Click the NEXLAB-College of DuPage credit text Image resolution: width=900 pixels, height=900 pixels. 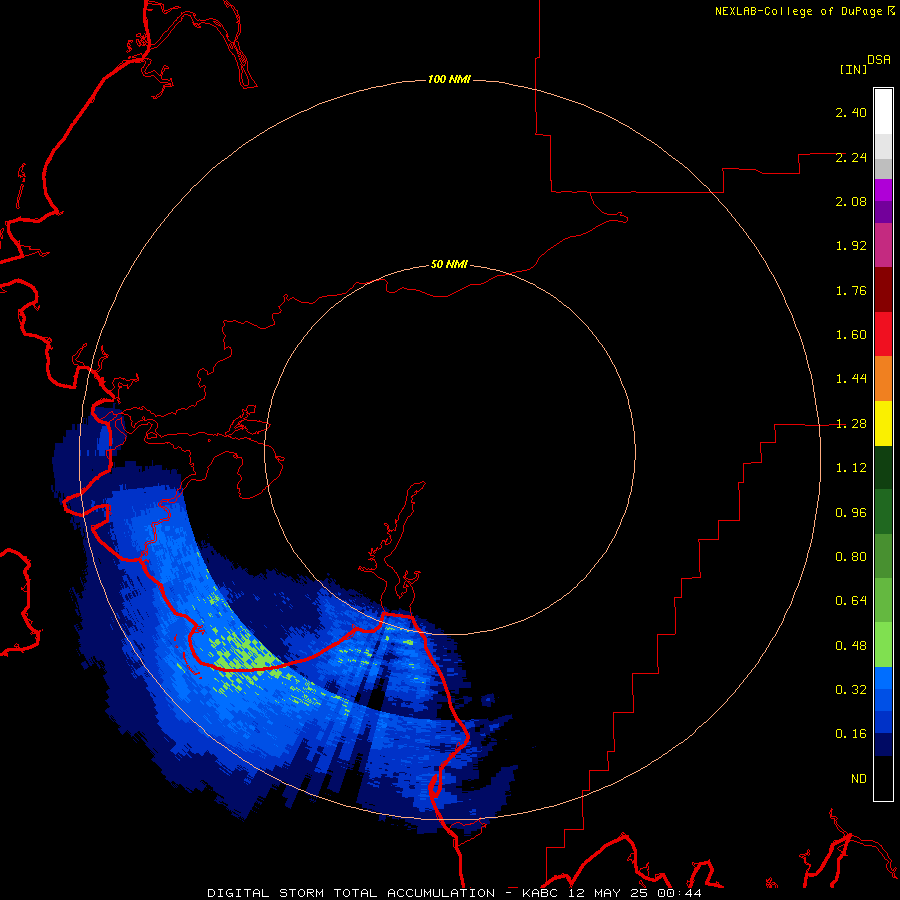pos(800,11)
